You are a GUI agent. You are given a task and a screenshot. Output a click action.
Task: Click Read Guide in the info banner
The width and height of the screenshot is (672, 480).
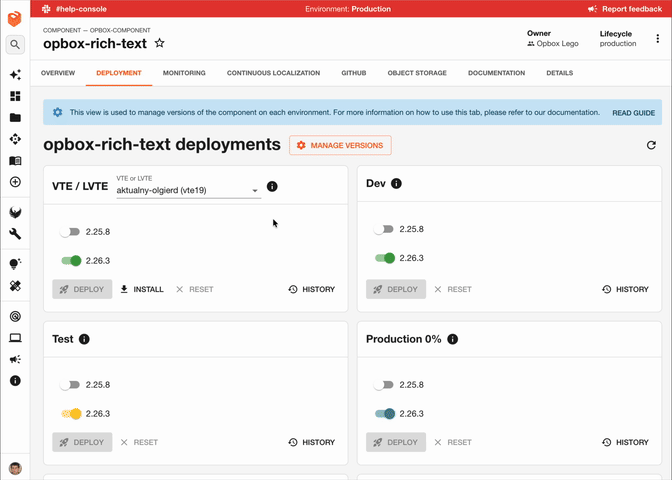(633, 113)
